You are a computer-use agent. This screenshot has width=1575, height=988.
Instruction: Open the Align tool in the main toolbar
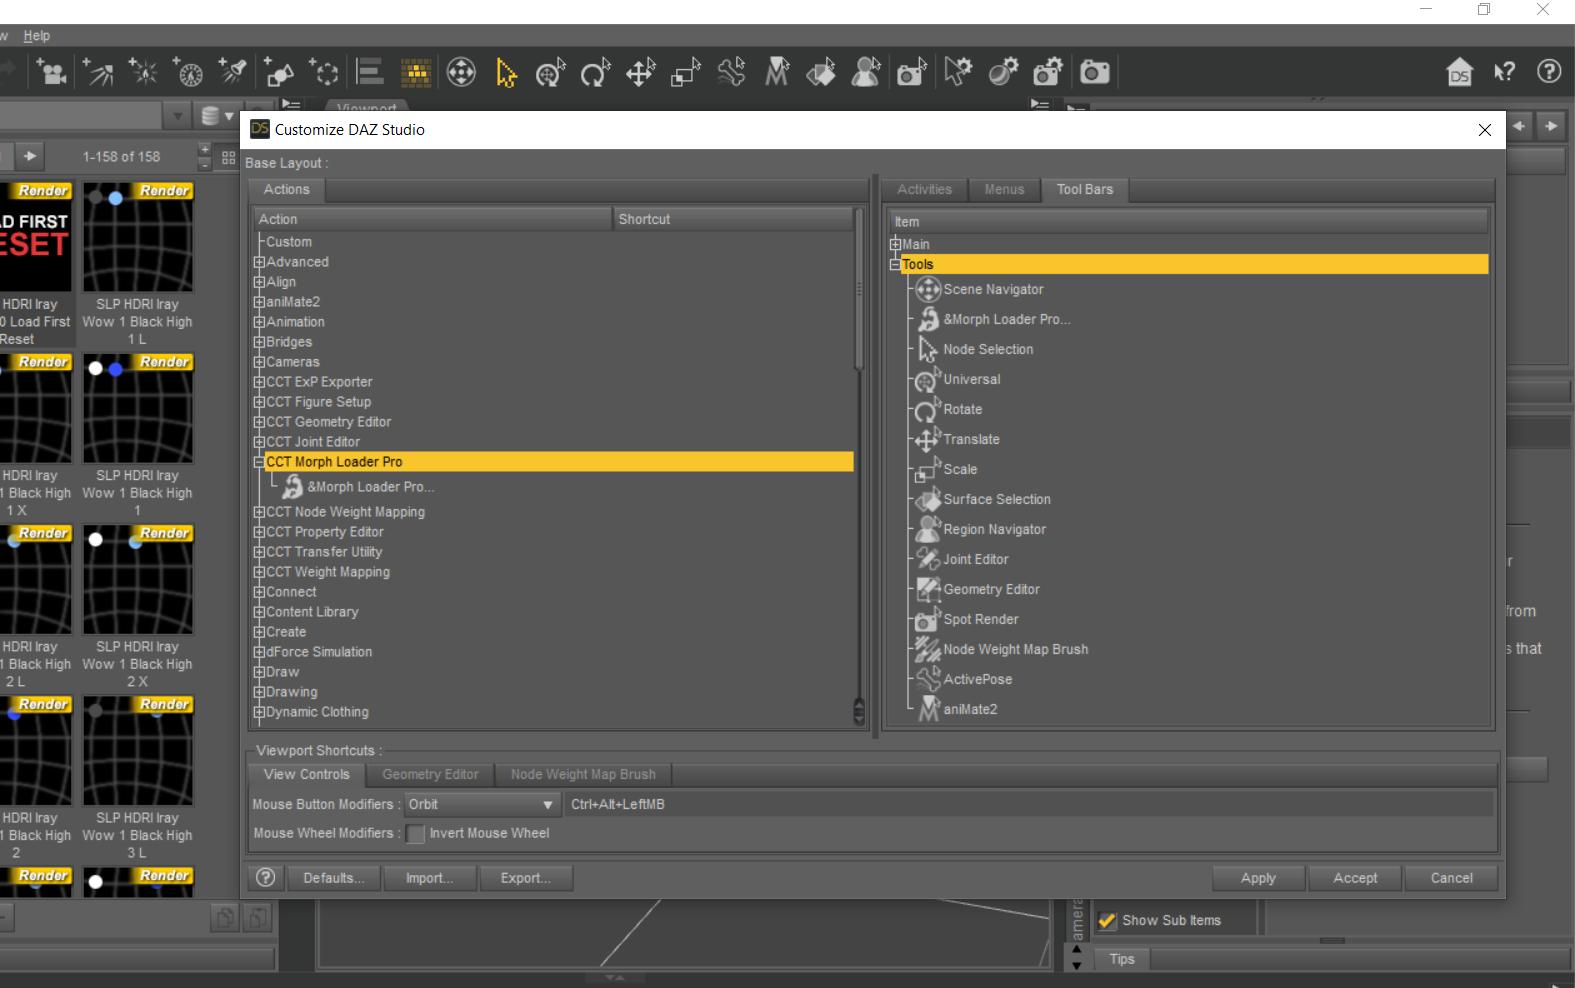click(x=370, y=72)
